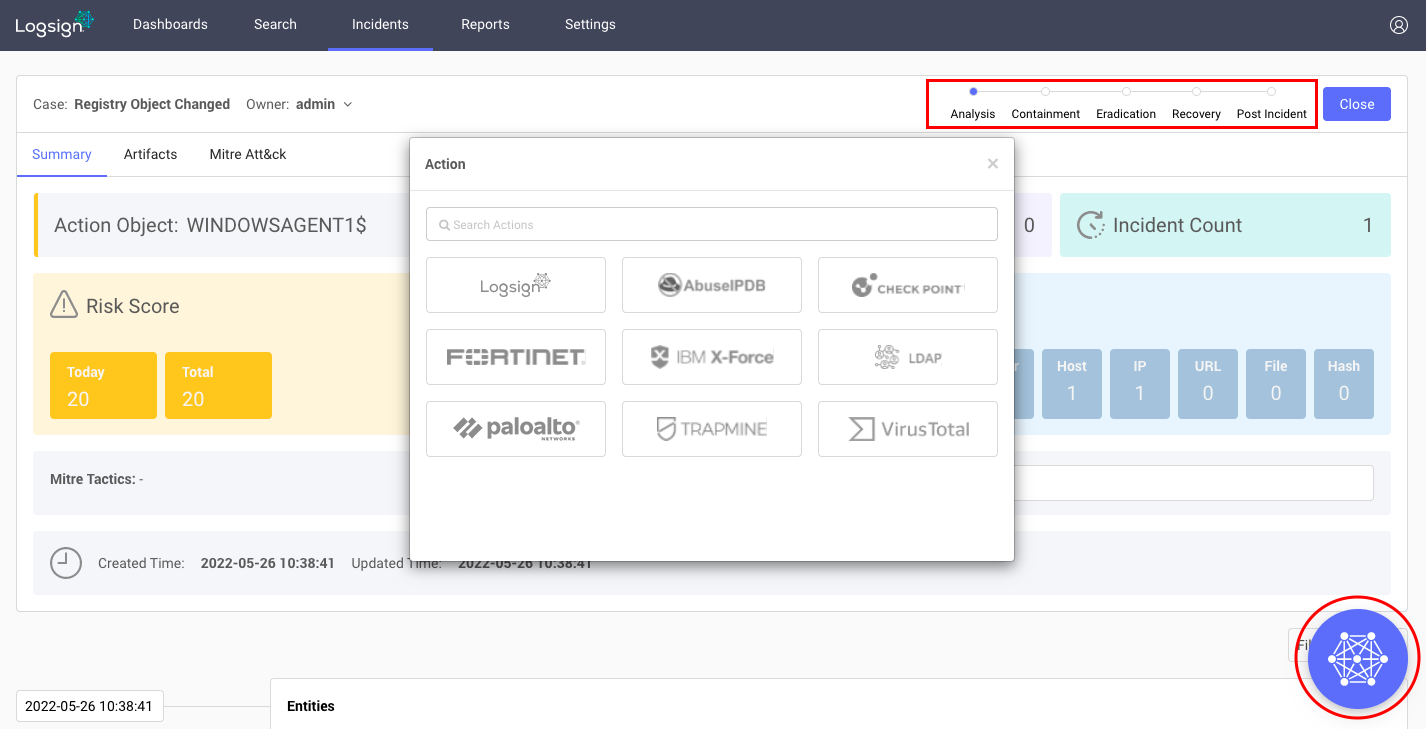
Task: Select the TRAPMINE action card
Action: [x=712, y=429]
